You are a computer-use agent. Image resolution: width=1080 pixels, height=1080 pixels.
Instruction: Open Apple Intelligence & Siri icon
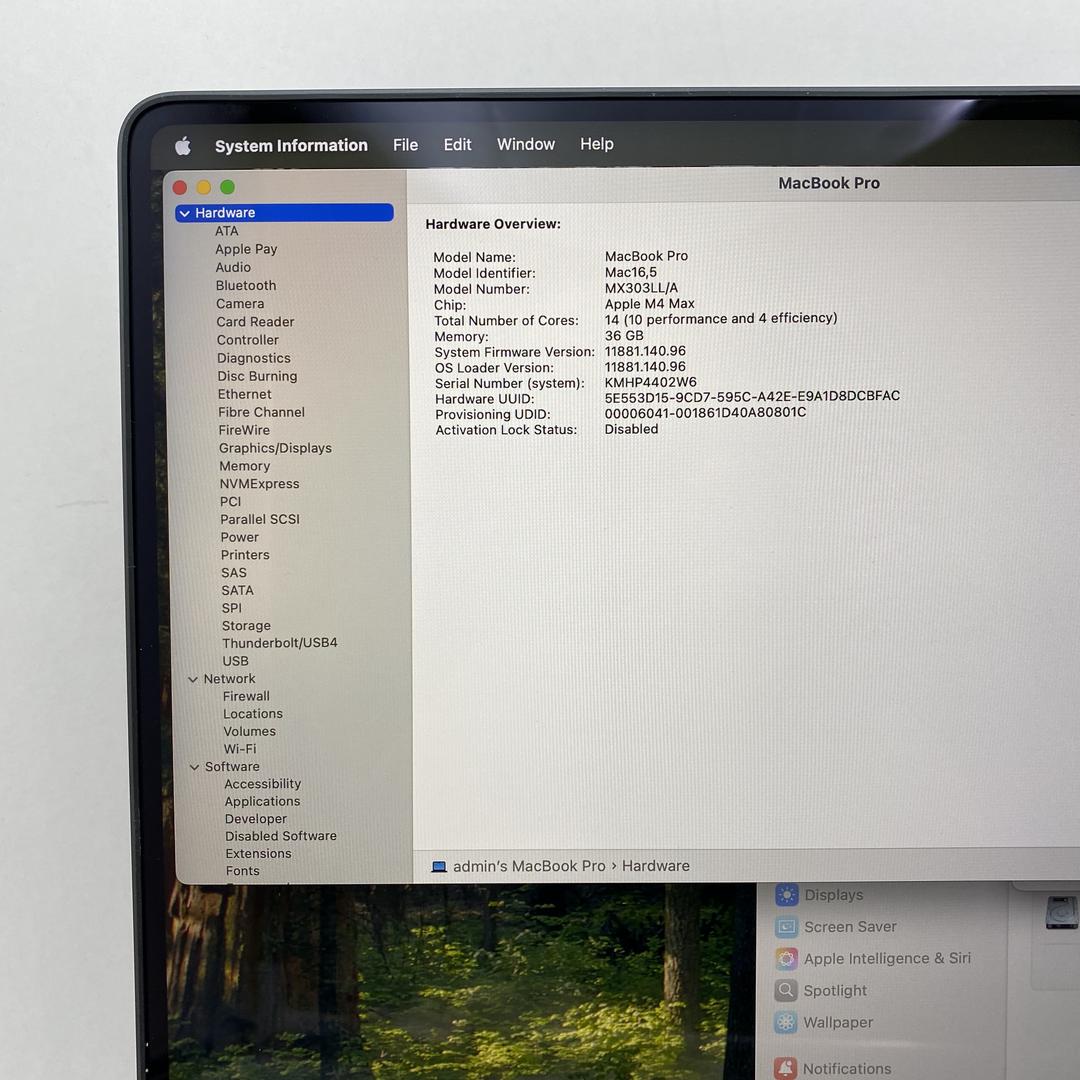[787, 959]
